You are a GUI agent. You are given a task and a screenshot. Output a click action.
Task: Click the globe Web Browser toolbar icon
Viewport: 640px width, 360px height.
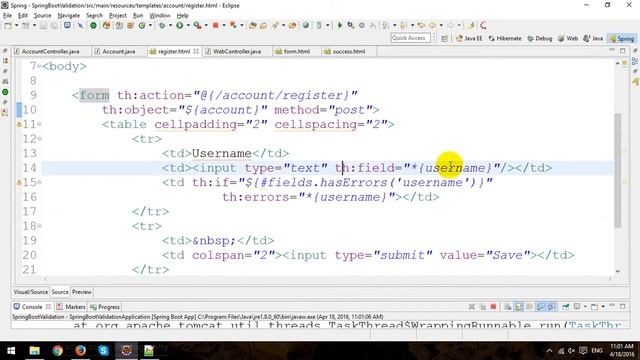click(x=305, y=25)
